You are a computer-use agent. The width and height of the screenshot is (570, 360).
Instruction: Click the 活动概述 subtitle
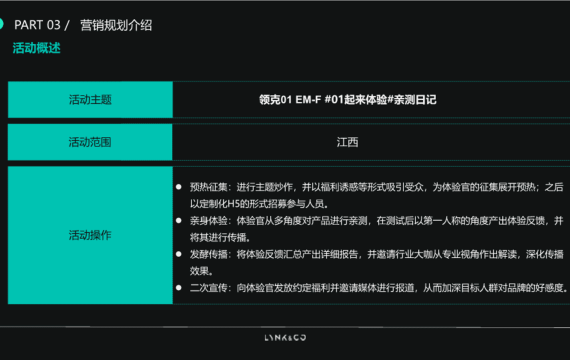tap(36, 48)
